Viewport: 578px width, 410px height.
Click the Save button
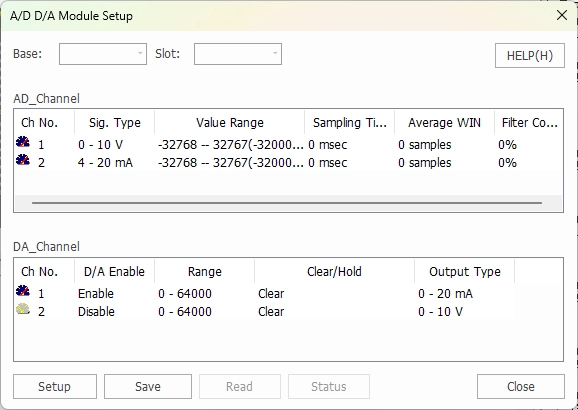pos(148,386)
